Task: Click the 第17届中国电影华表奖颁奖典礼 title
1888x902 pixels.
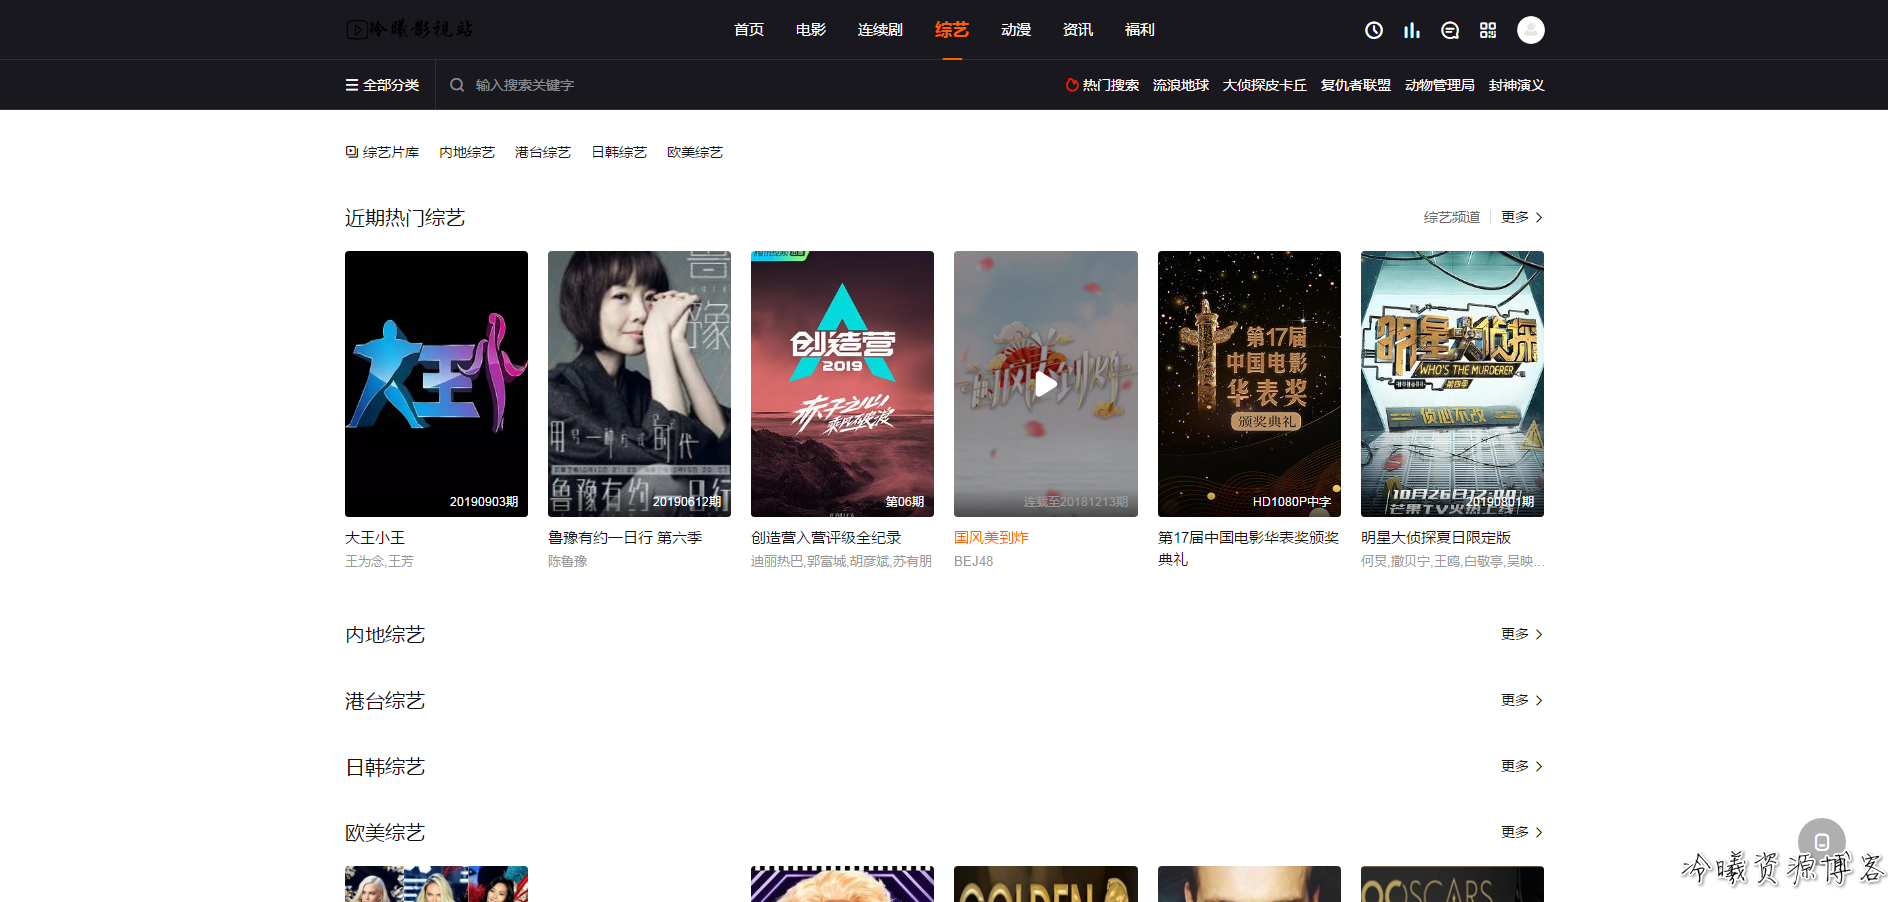Action: coord(1248,549)
